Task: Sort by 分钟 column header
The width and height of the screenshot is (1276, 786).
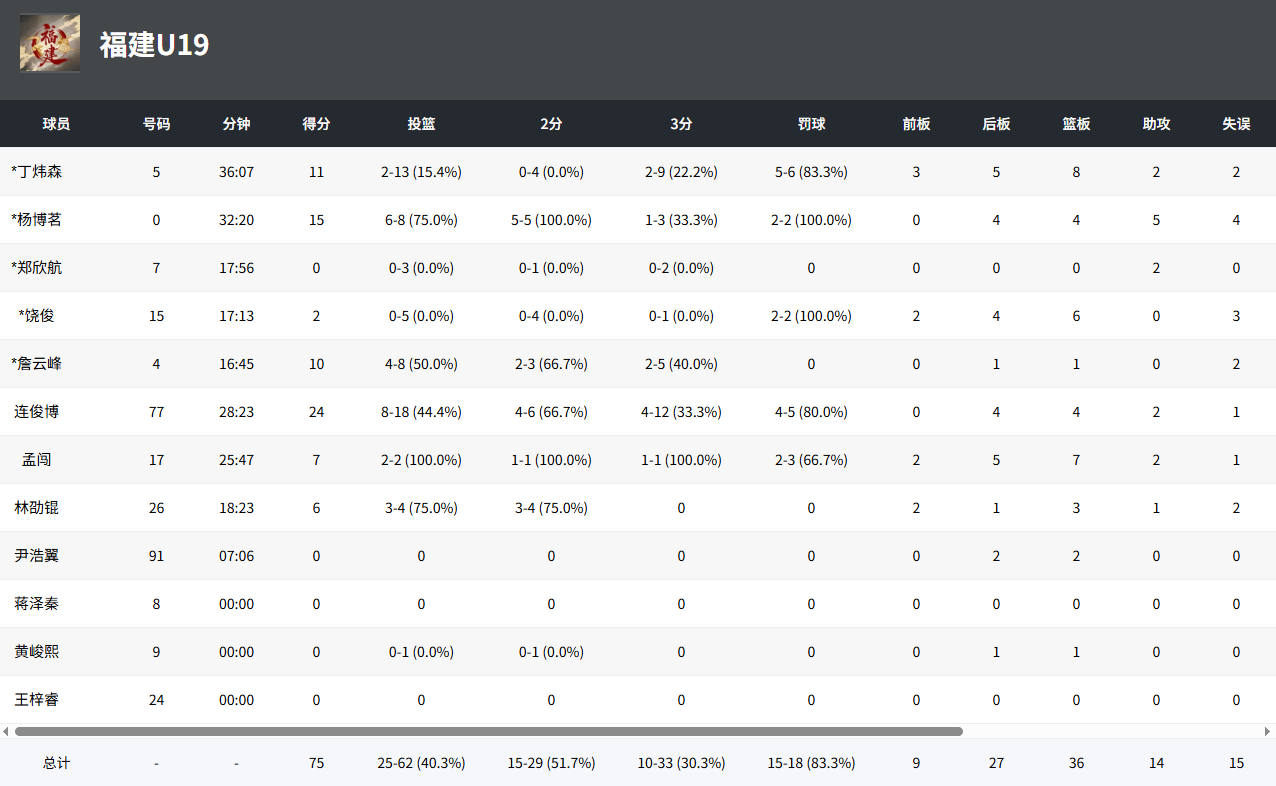Action: coord(236,124)
